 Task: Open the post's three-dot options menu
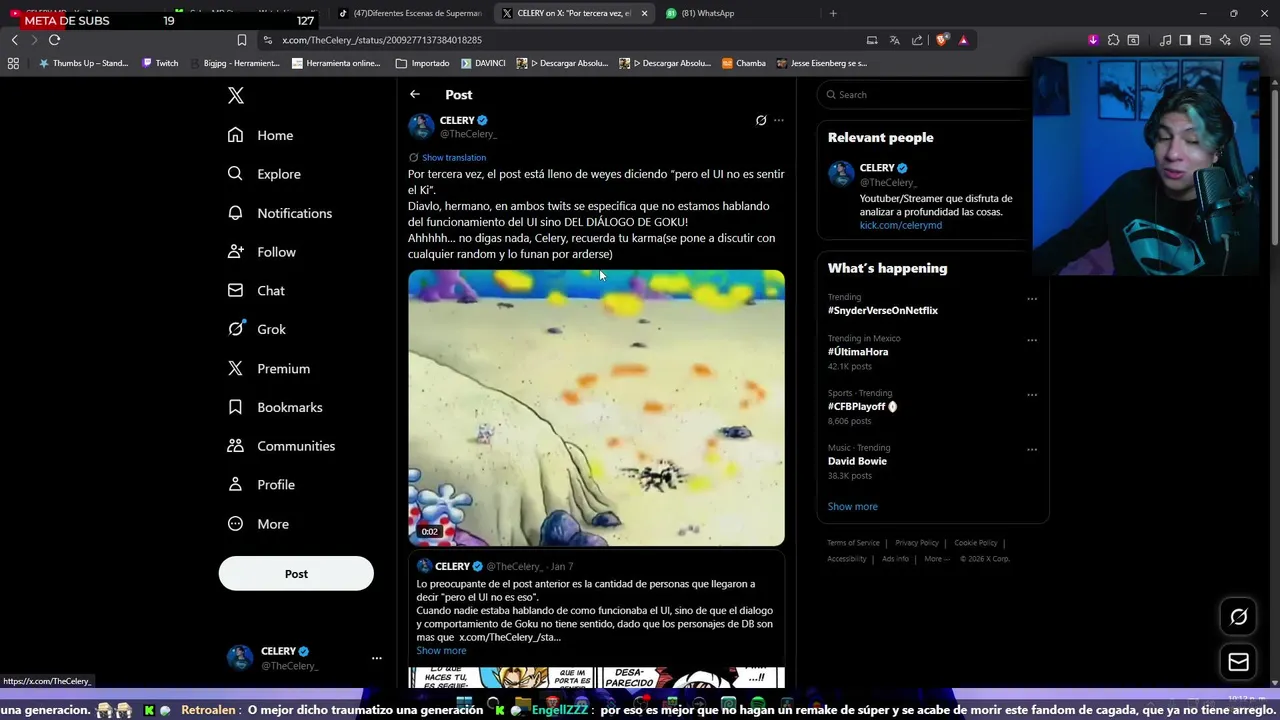point(779,120)
